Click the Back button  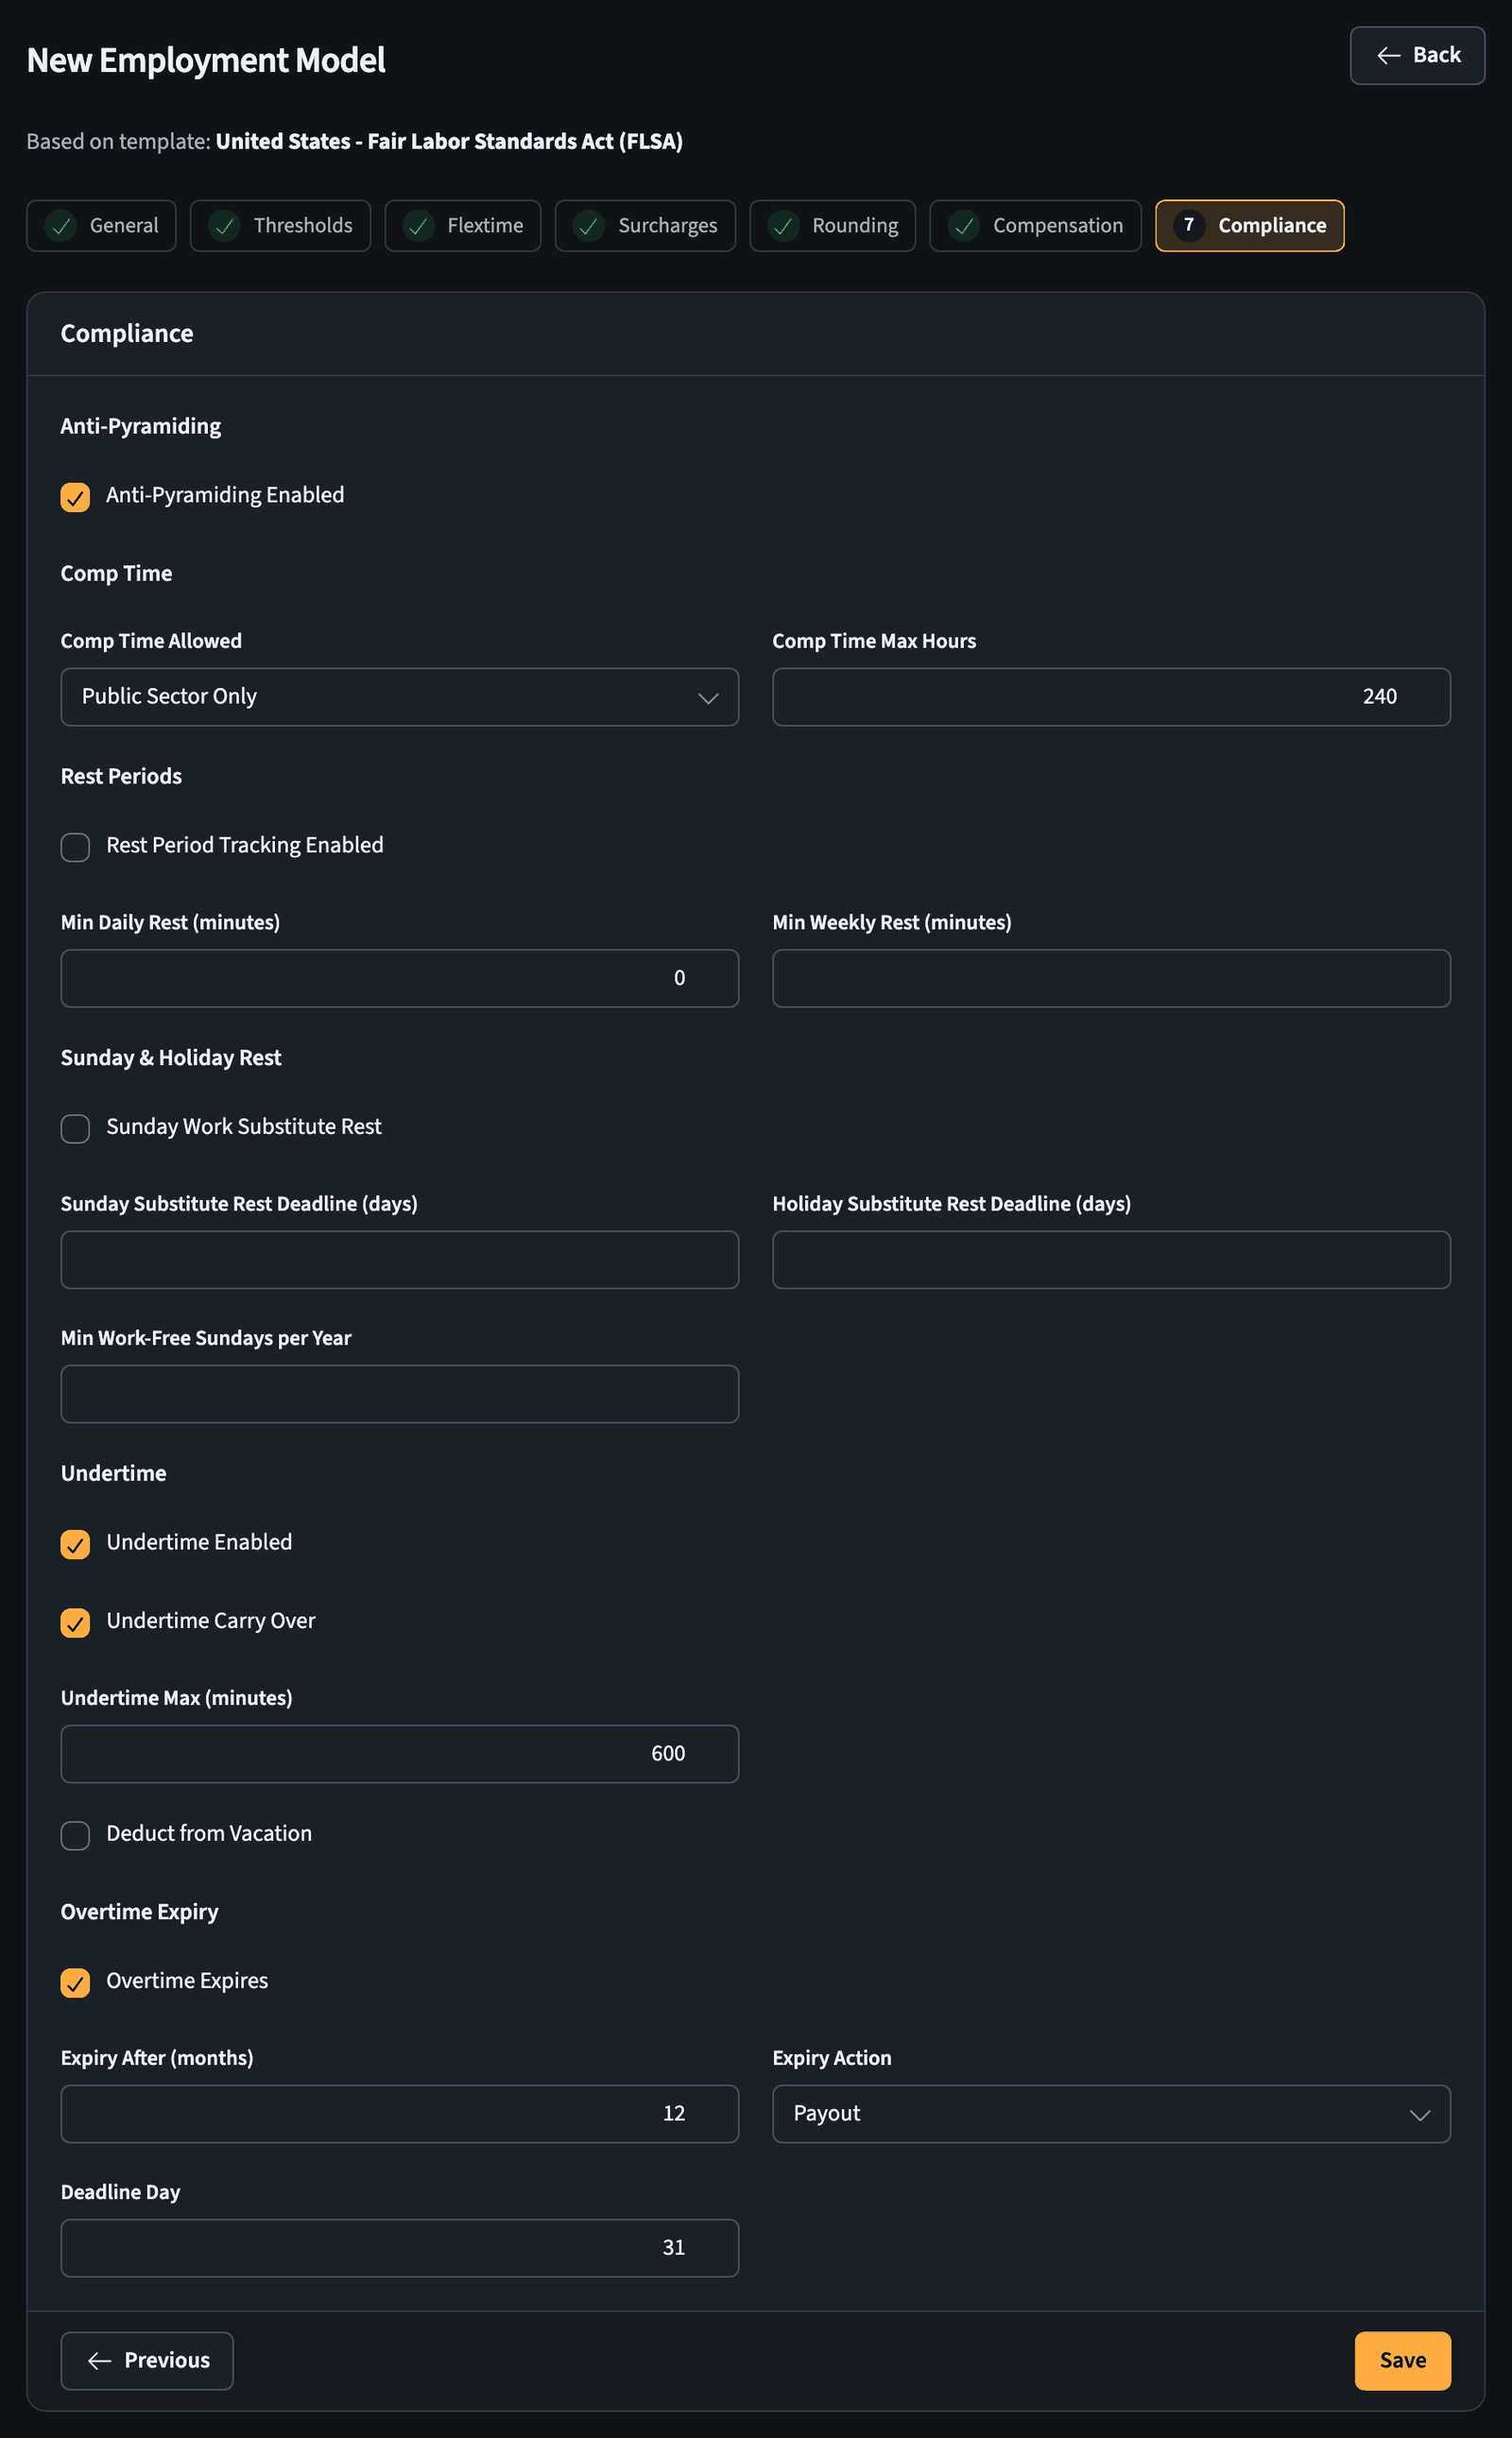(1416, 55)
